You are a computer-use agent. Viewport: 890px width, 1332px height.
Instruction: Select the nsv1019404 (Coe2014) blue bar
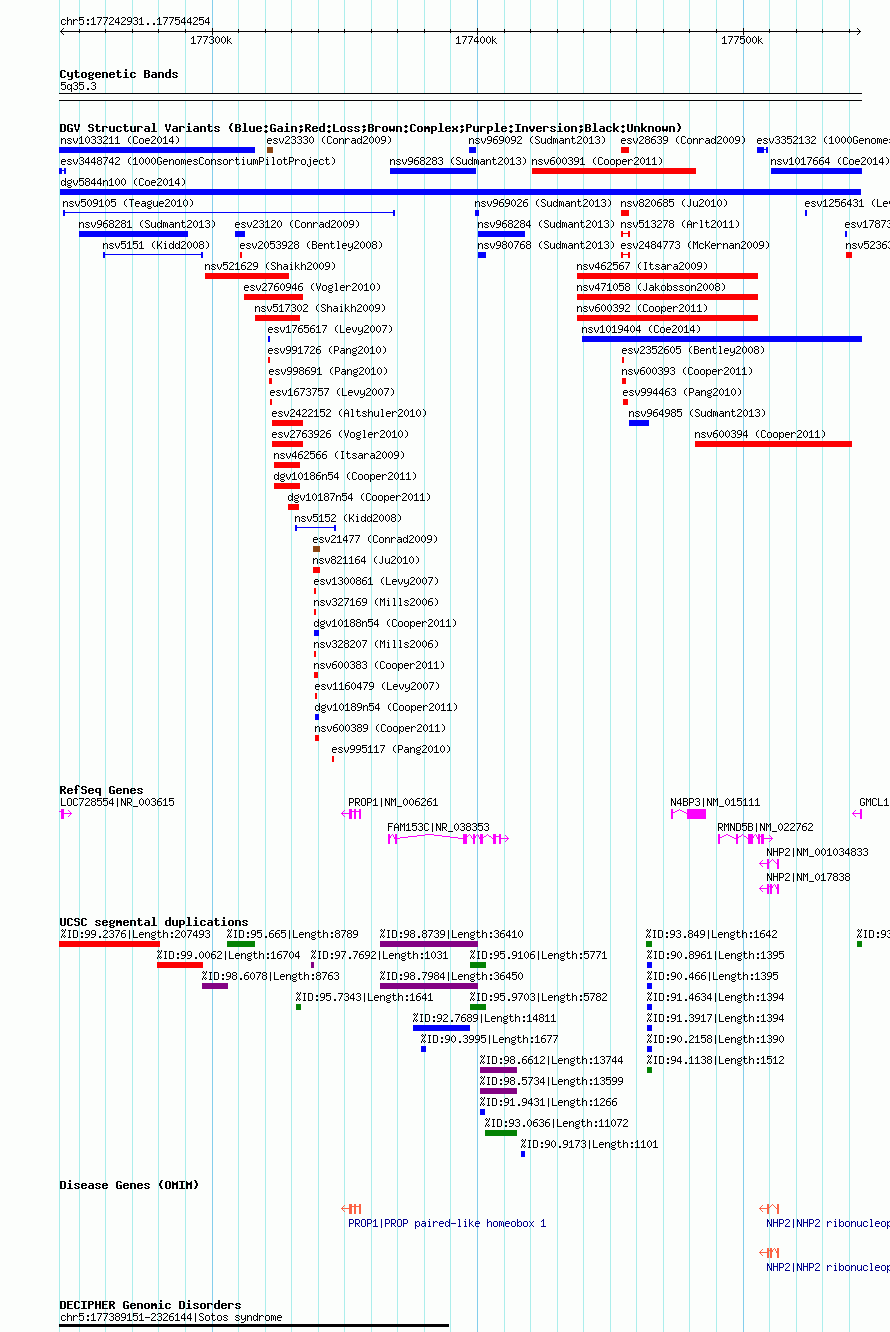(x=722, y=339)
